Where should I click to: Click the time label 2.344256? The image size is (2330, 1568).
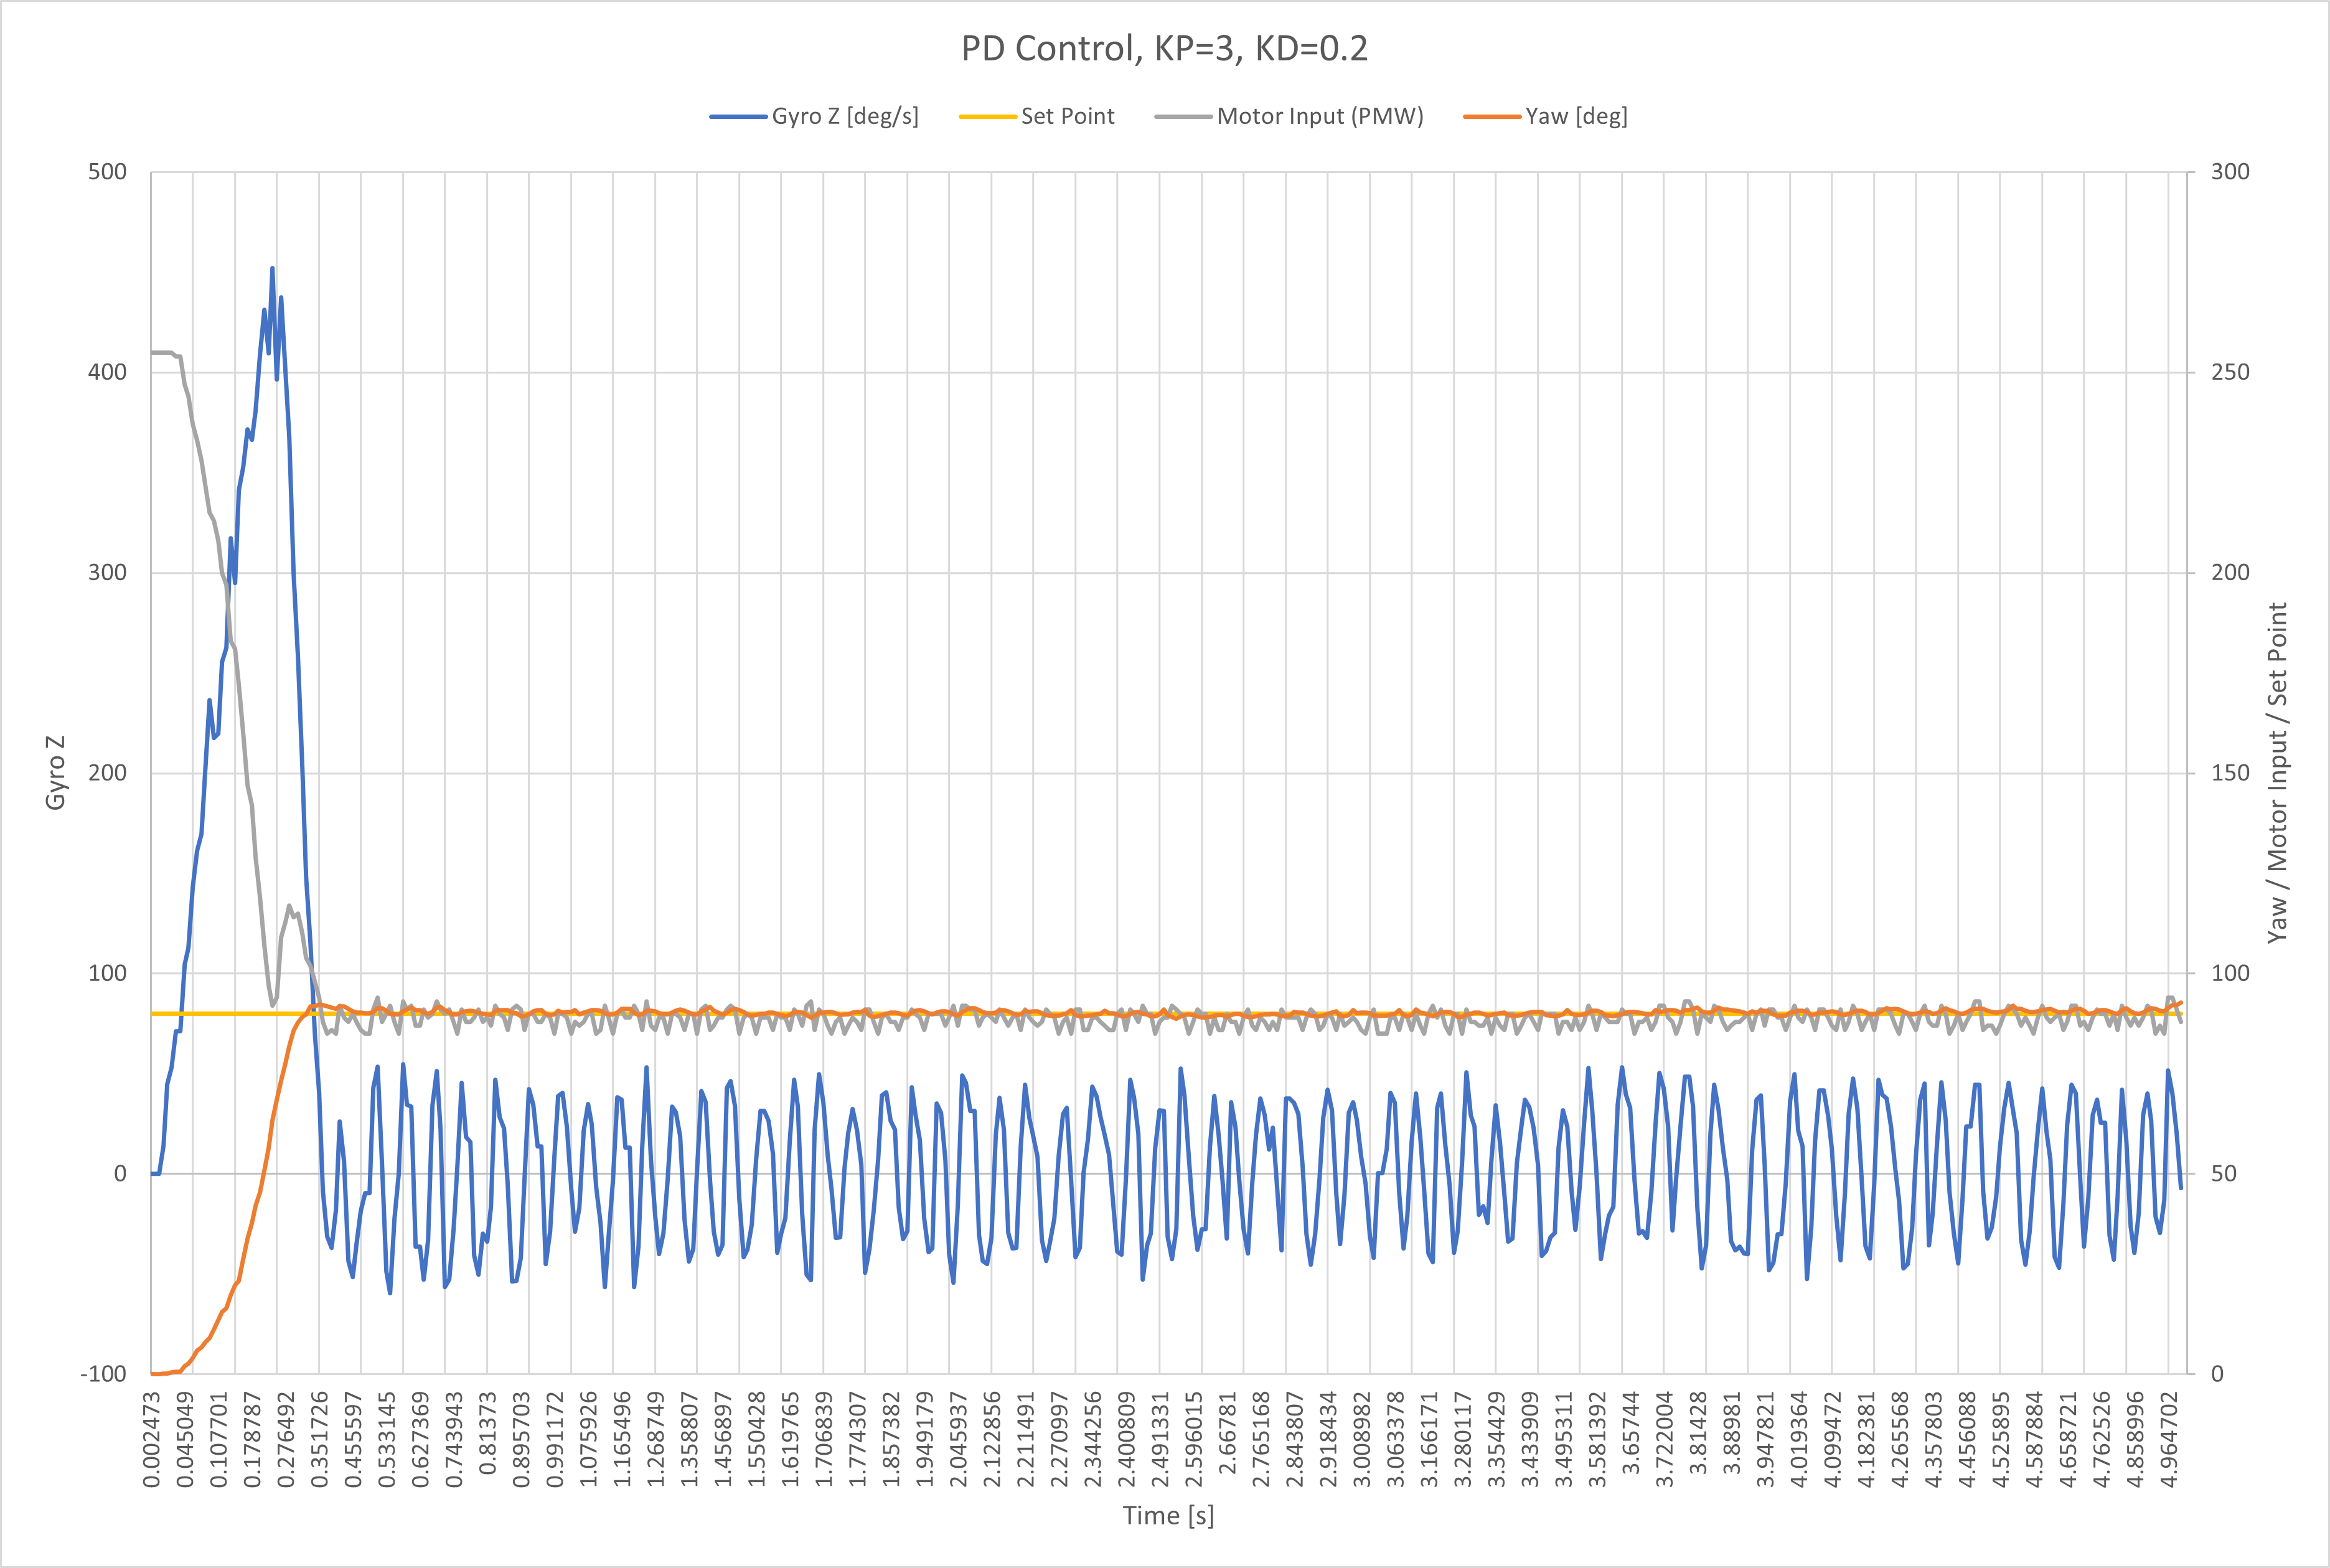(x=1092, y=1439)
